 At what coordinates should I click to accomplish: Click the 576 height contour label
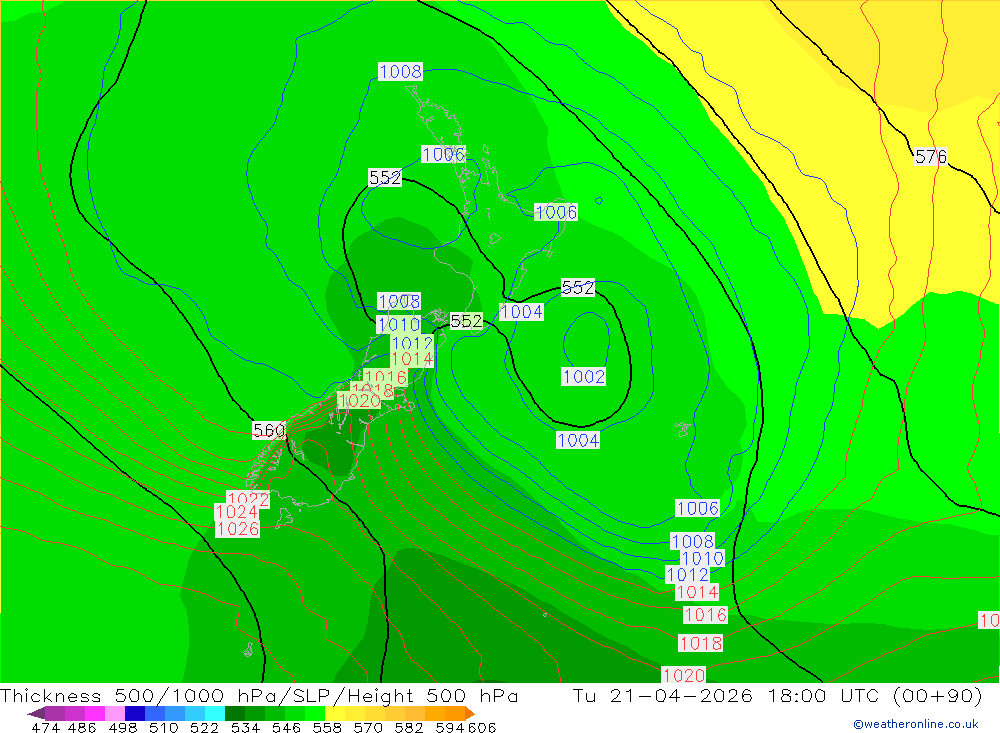930,156
